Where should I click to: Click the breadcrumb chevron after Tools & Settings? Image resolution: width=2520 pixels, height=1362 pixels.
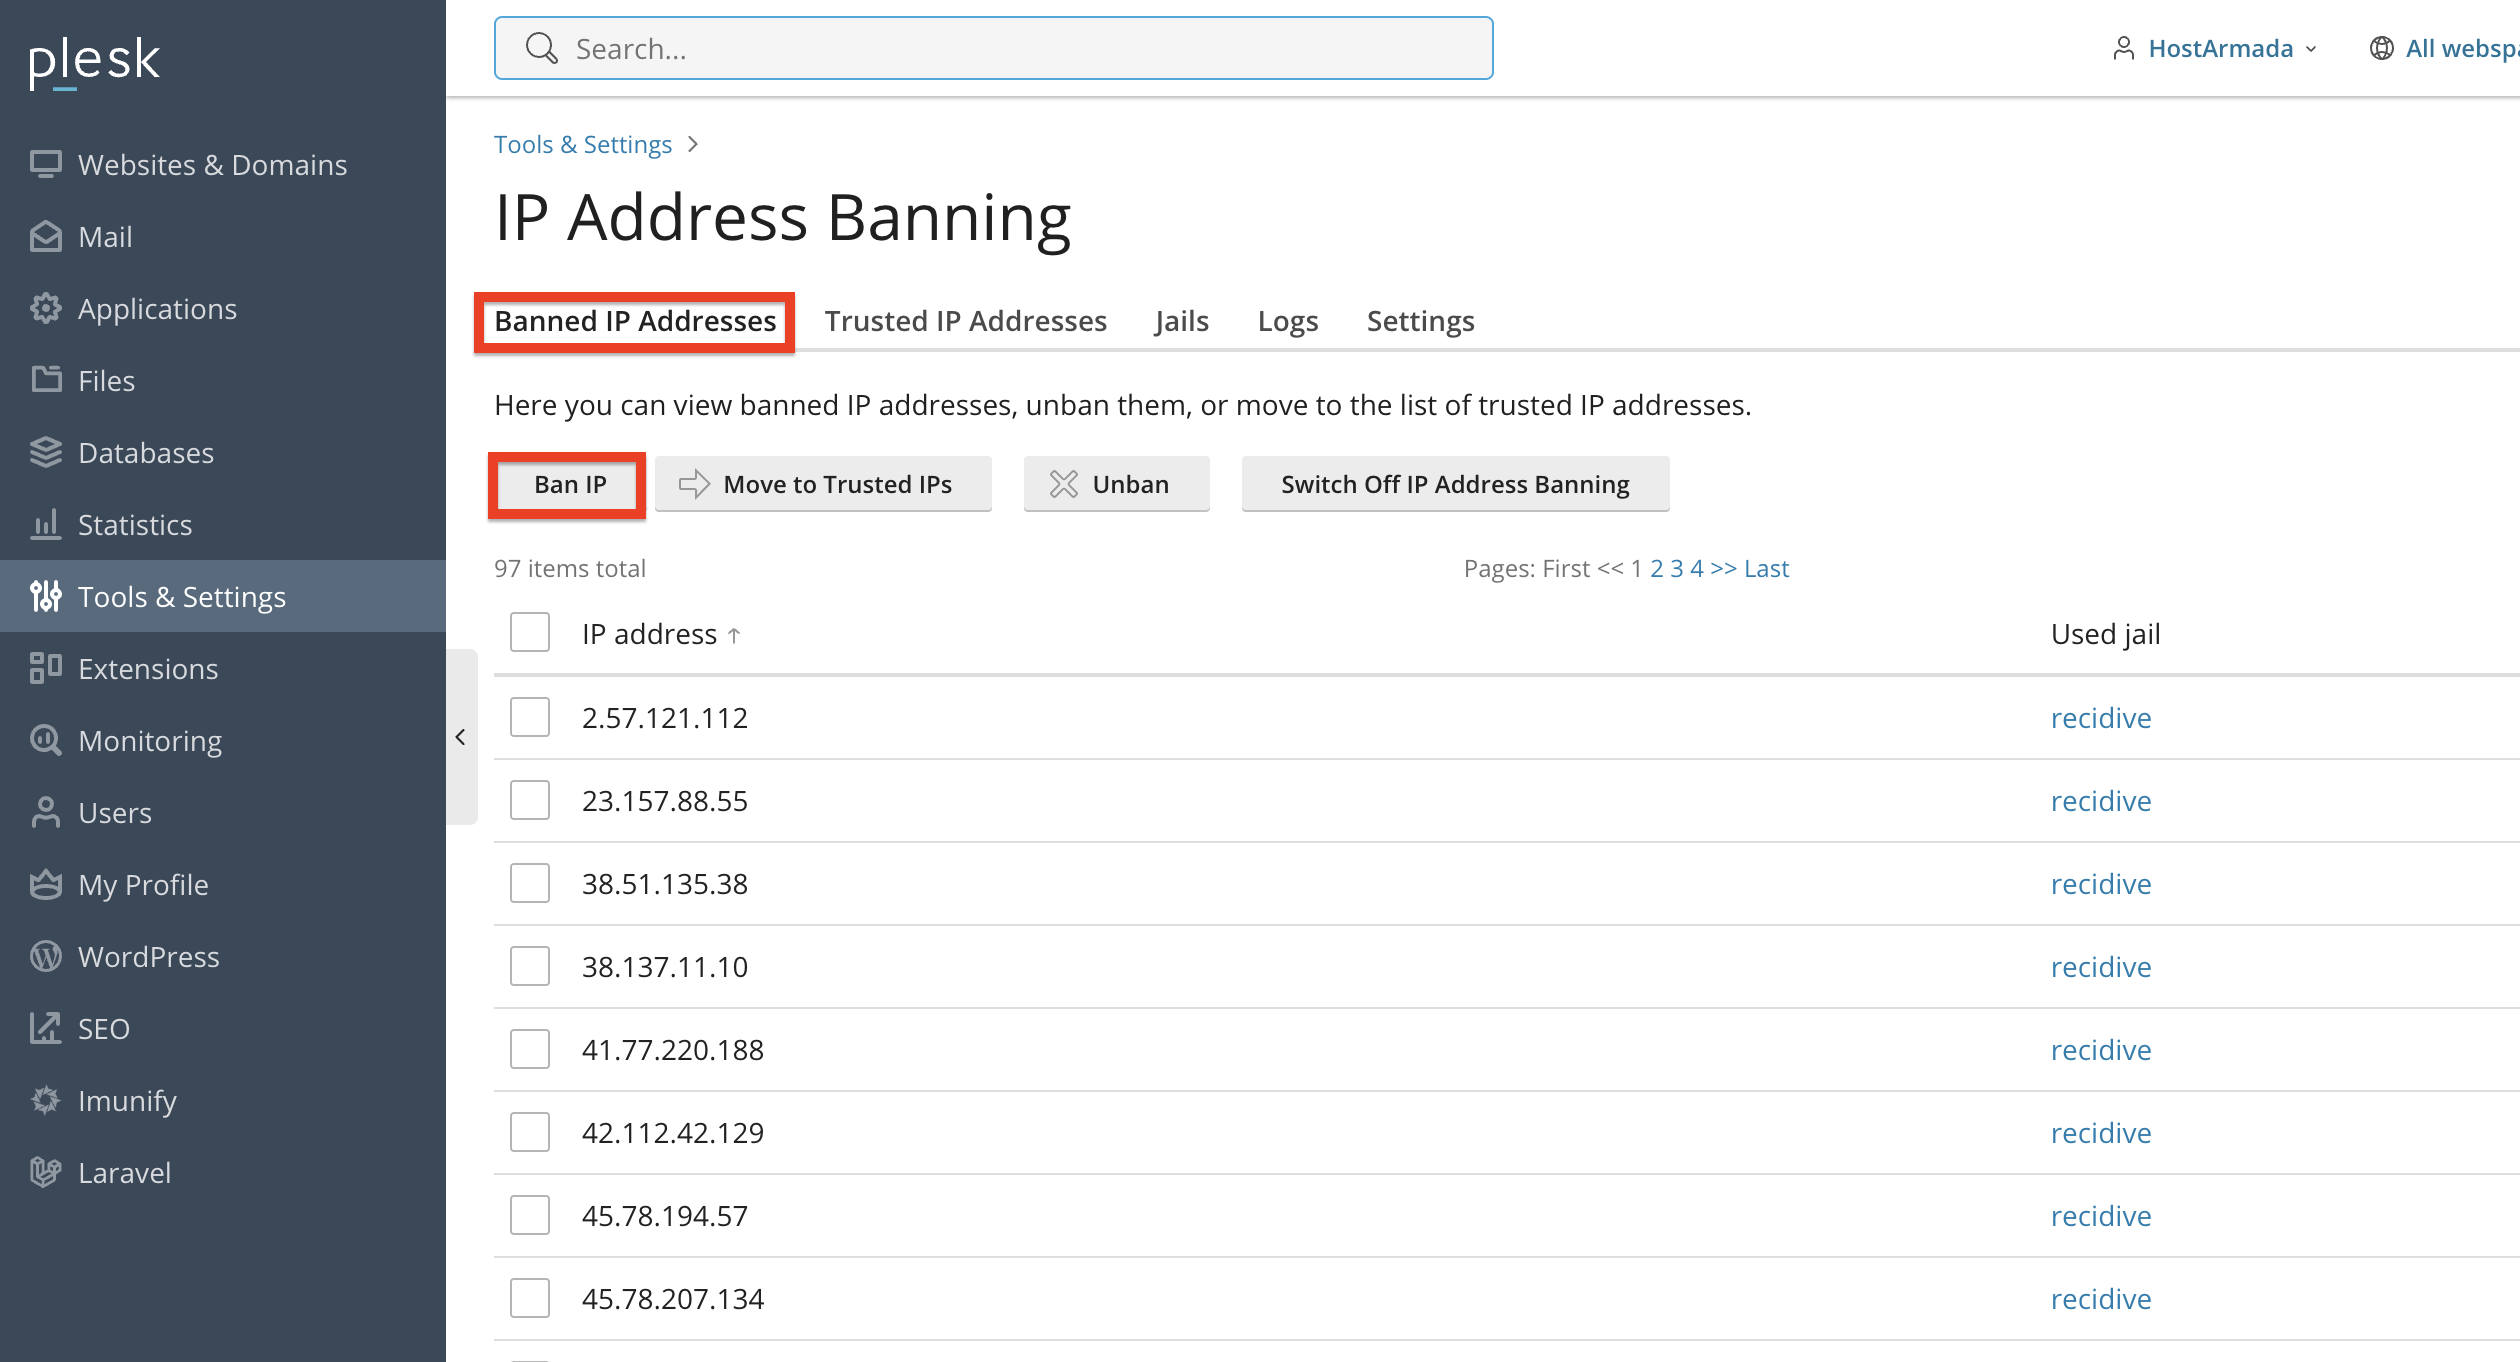pos(693,145)
